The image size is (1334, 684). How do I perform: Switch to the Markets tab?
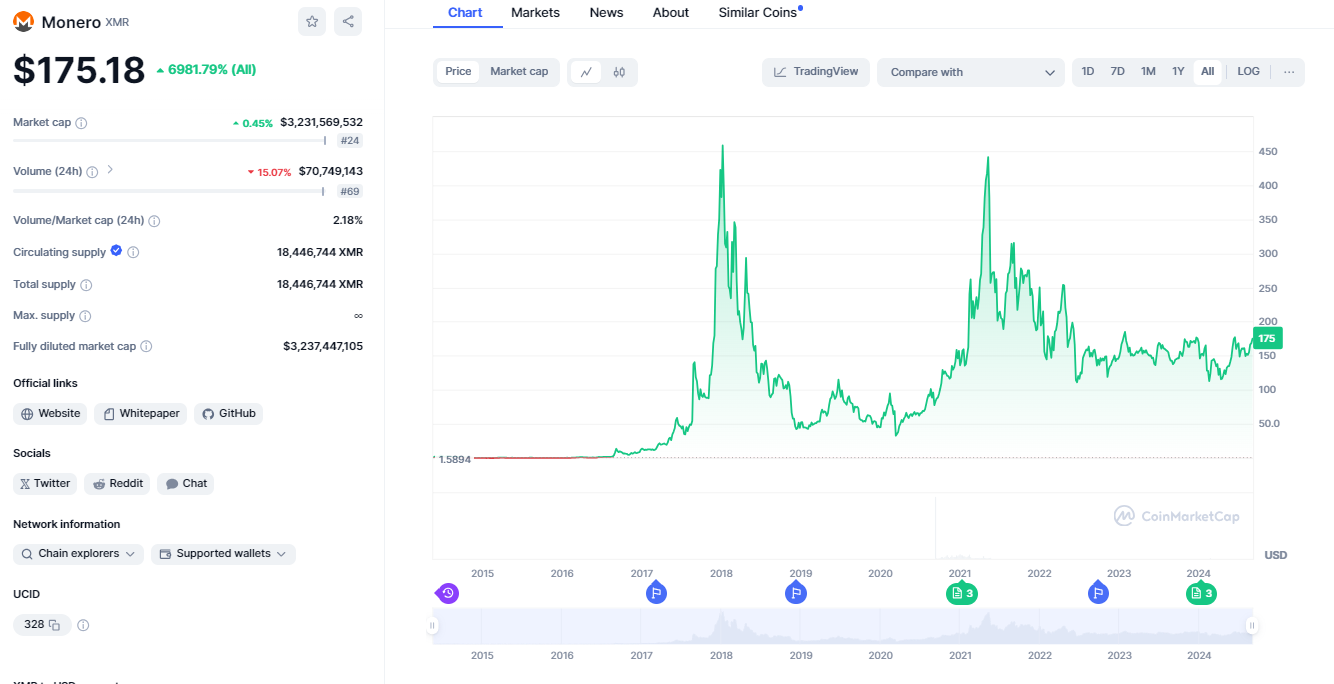point(535,13)
